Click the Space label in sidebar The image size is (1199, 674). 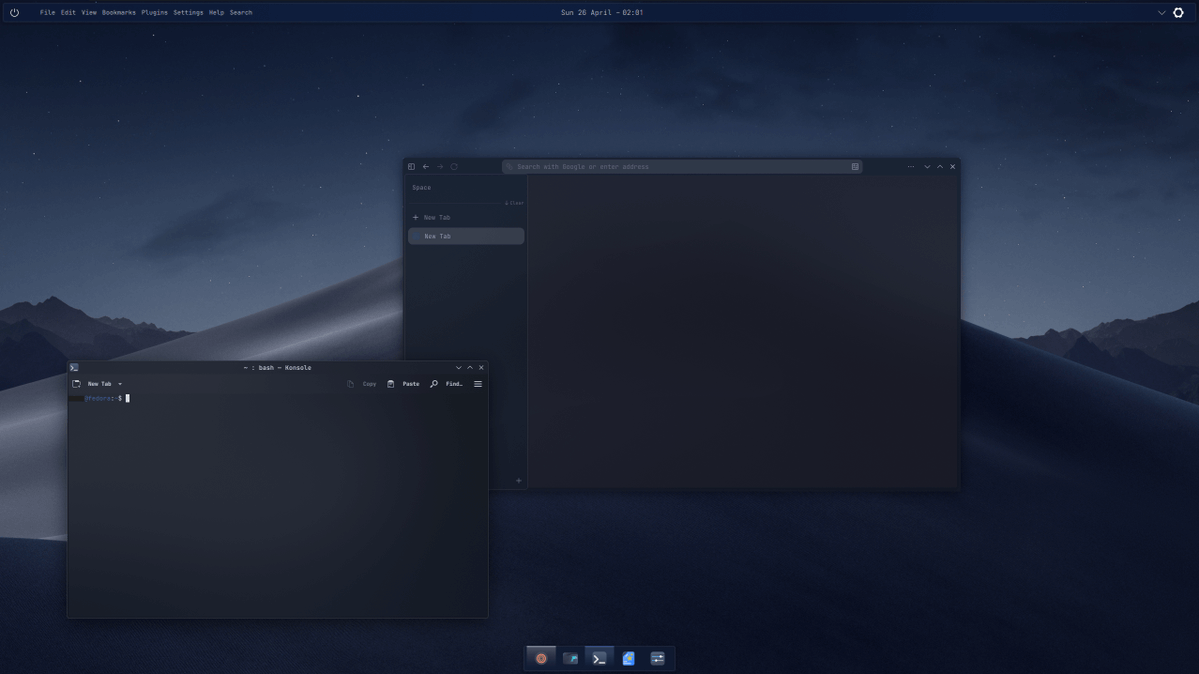click(x=421, y=187)
